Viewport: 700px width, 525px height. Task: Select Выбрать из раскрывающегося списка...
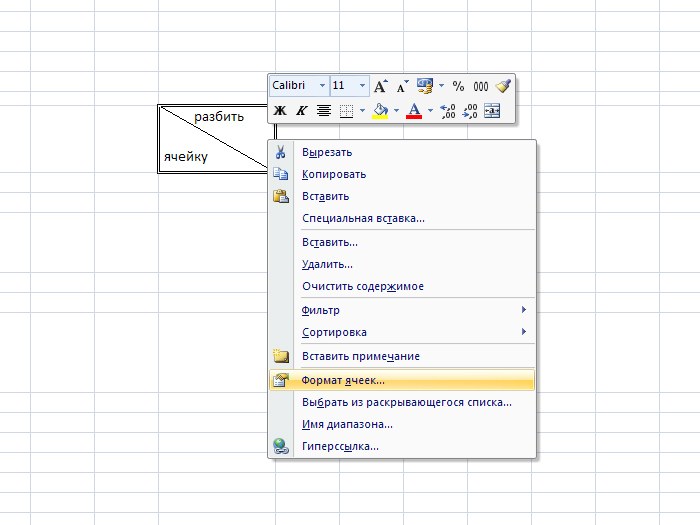click(x=402, y=402)
